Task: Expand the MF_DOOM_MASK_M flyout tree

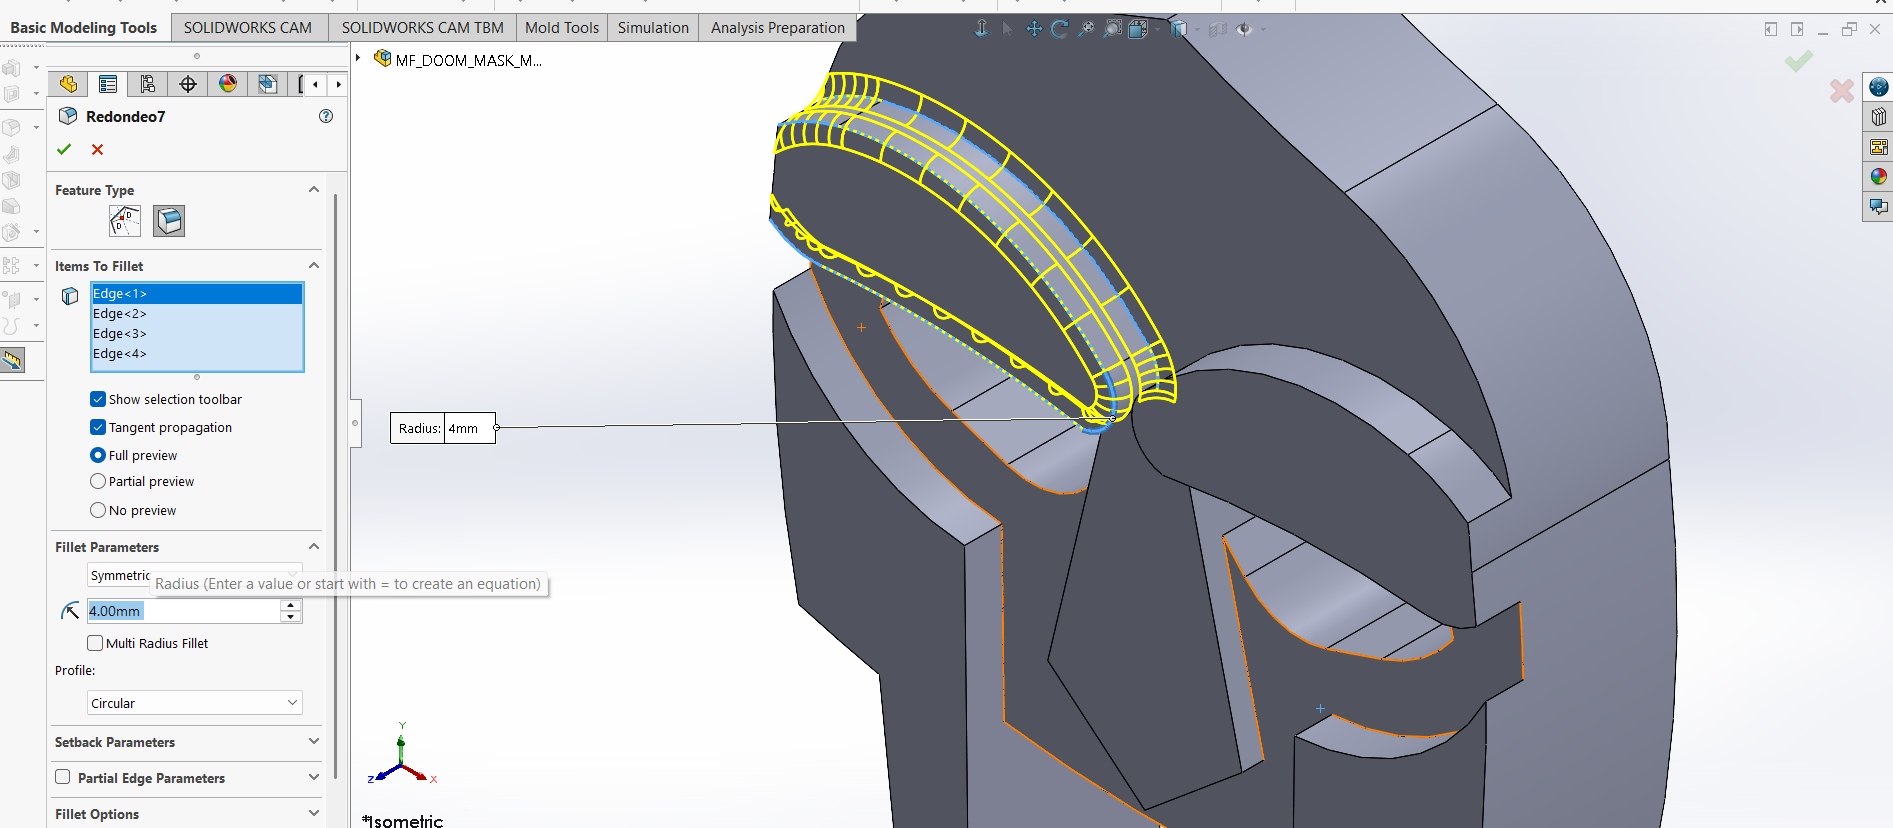Action: pos(358,58)
